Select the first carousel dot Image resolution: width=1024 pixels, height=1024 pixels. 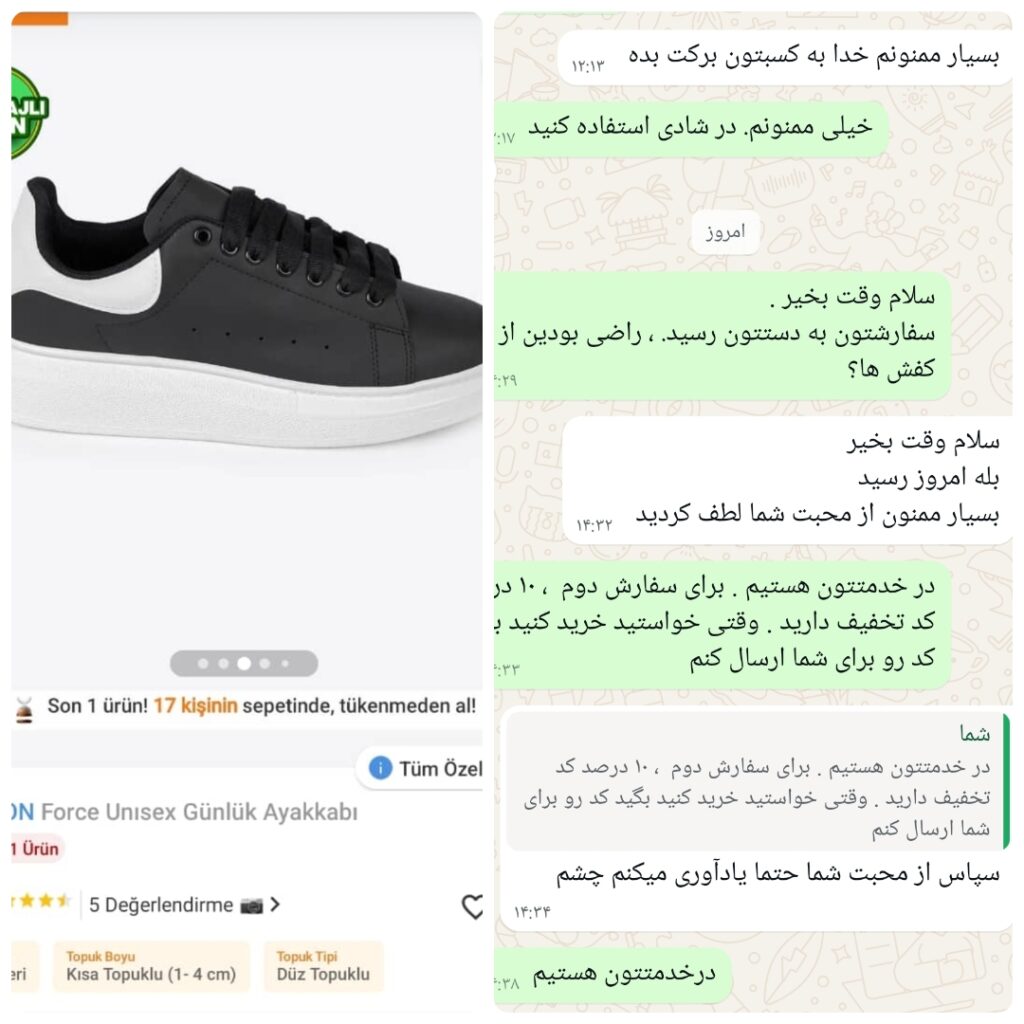(x=203, y=664)
